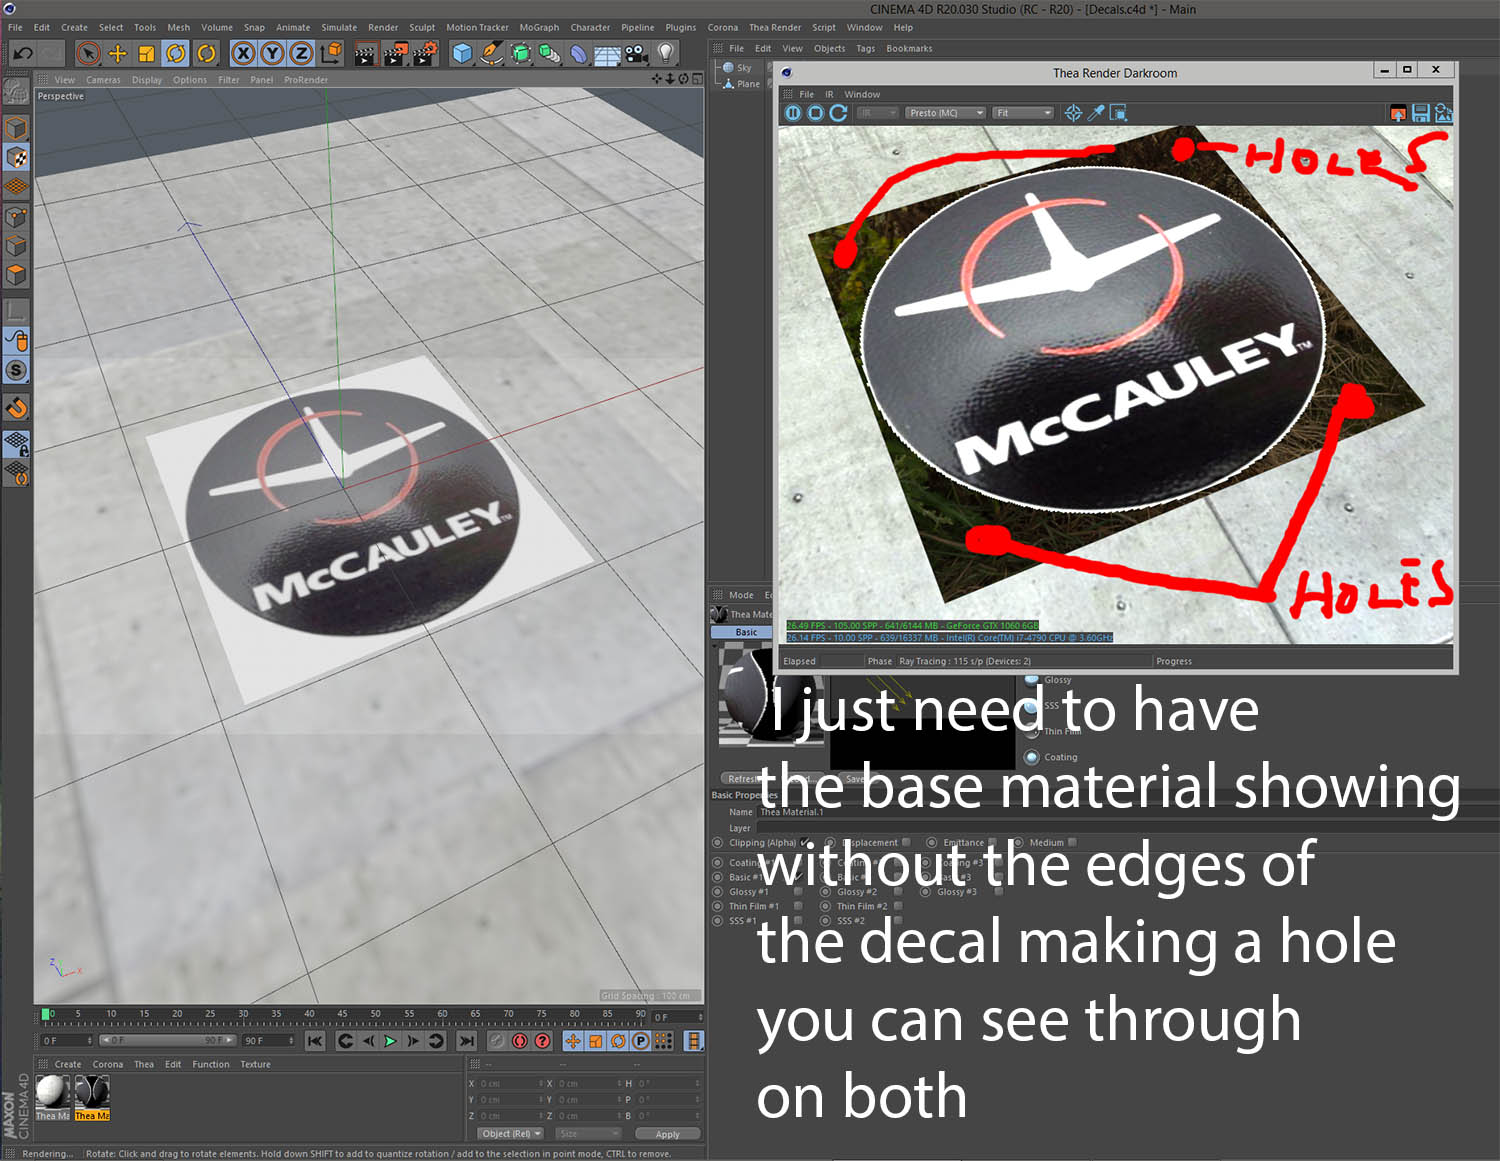Enable the Thin Film #1 checkbox

coord(798,906)
